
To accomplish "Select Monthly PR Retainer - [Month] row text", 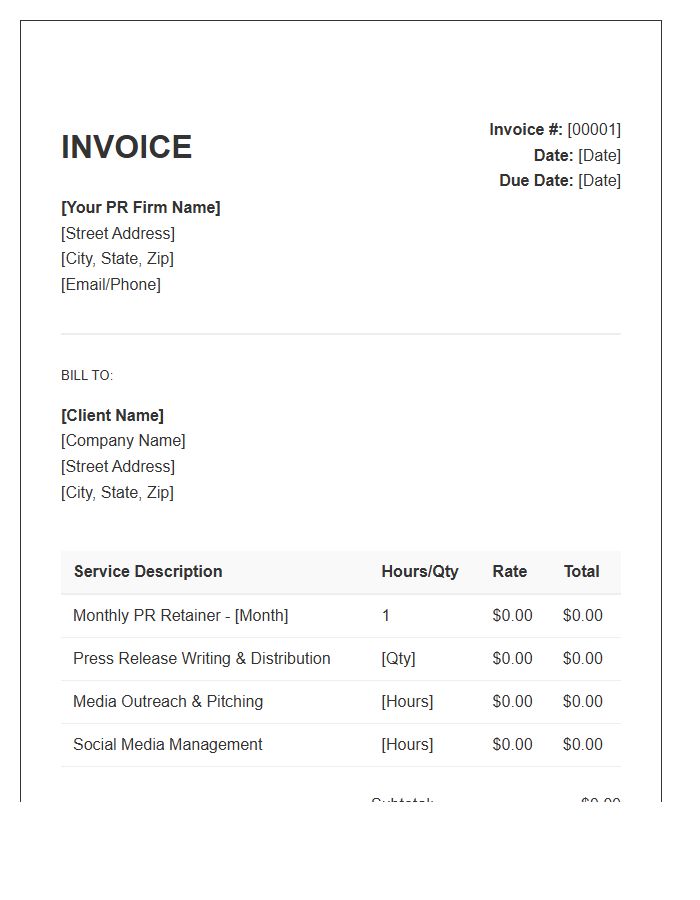I will 181,616.
